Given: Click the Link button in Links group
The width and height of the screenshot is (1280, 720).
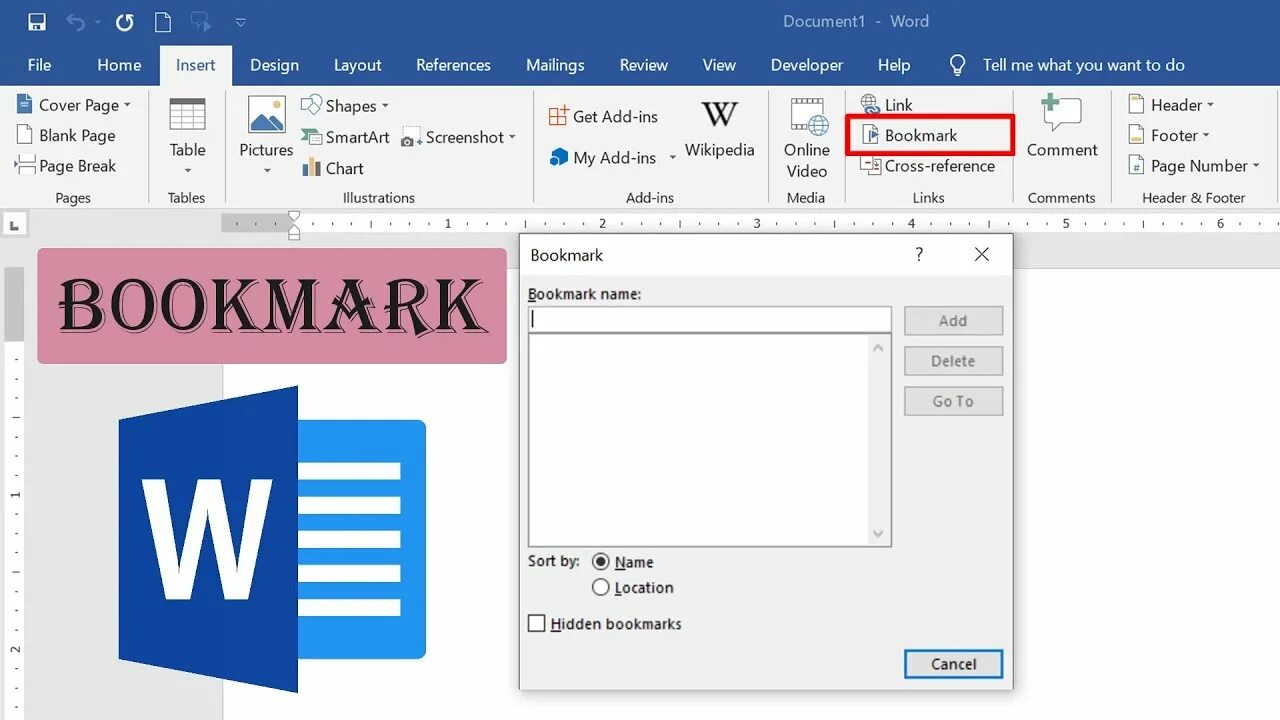Looking at the screenshot, I should (x=887, y=105).
